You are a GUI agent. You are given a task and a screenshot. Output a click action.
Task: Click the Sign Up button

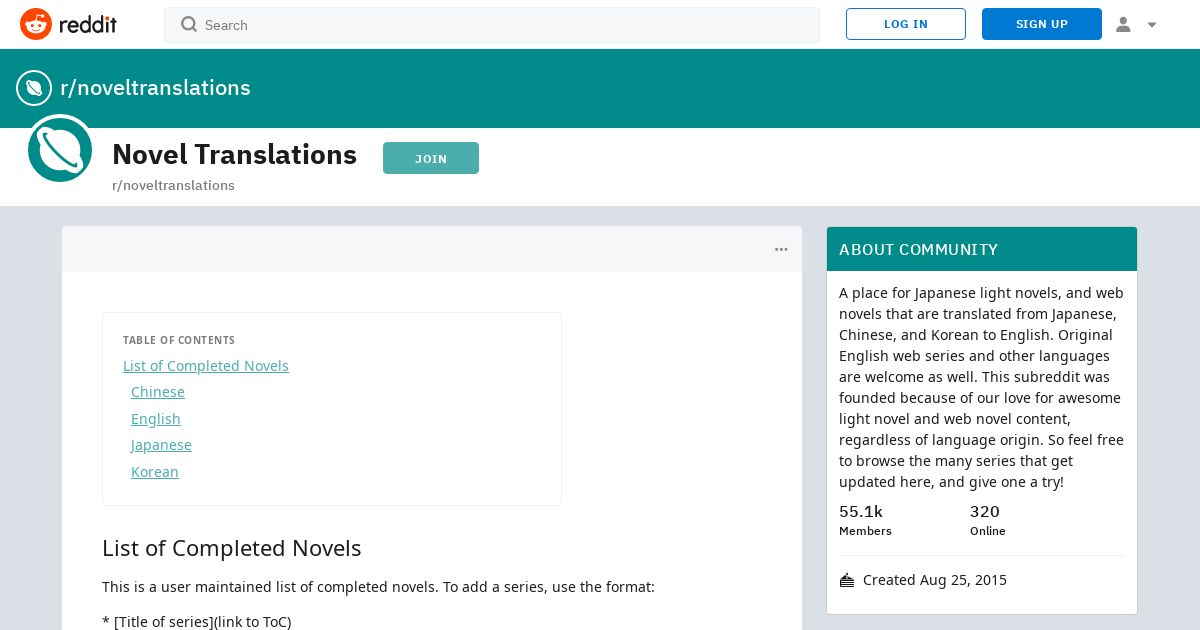pos(1042,24)
